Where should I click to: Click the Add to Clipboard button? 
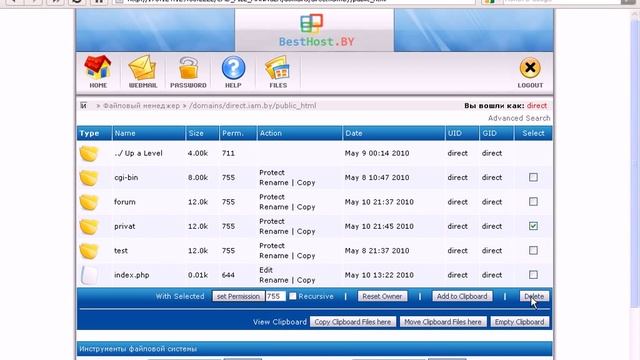click(x=462, y=296)
